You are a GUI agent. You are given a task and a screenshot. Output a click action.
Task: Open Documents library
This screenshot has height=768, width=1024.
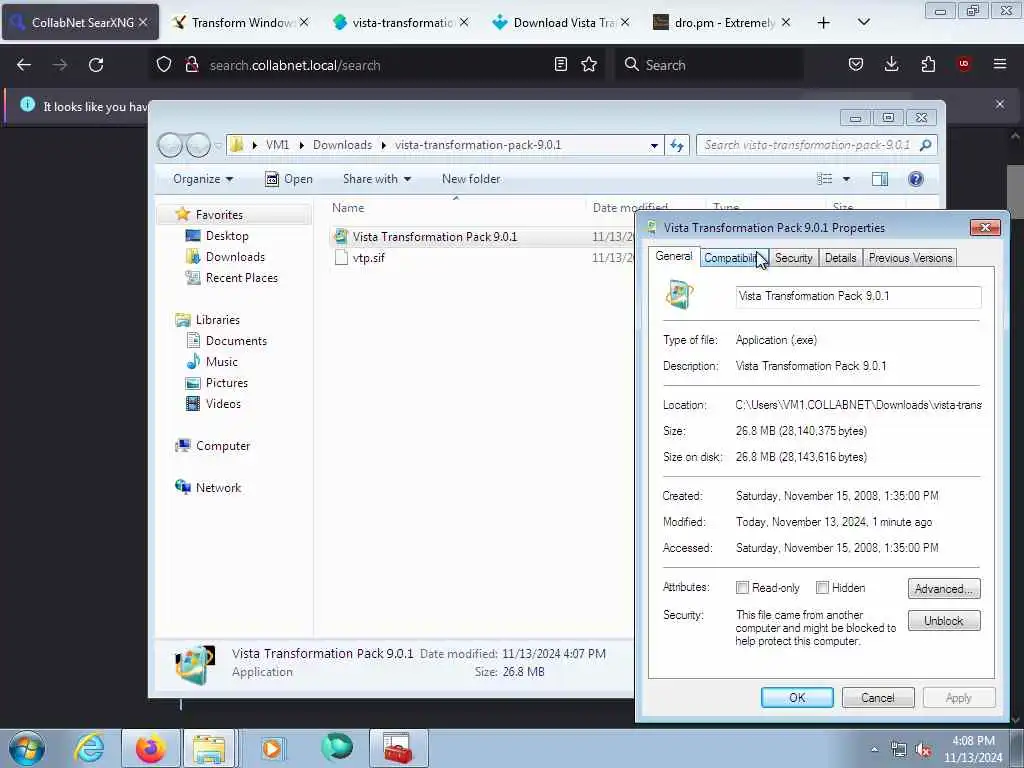(236, 341)
